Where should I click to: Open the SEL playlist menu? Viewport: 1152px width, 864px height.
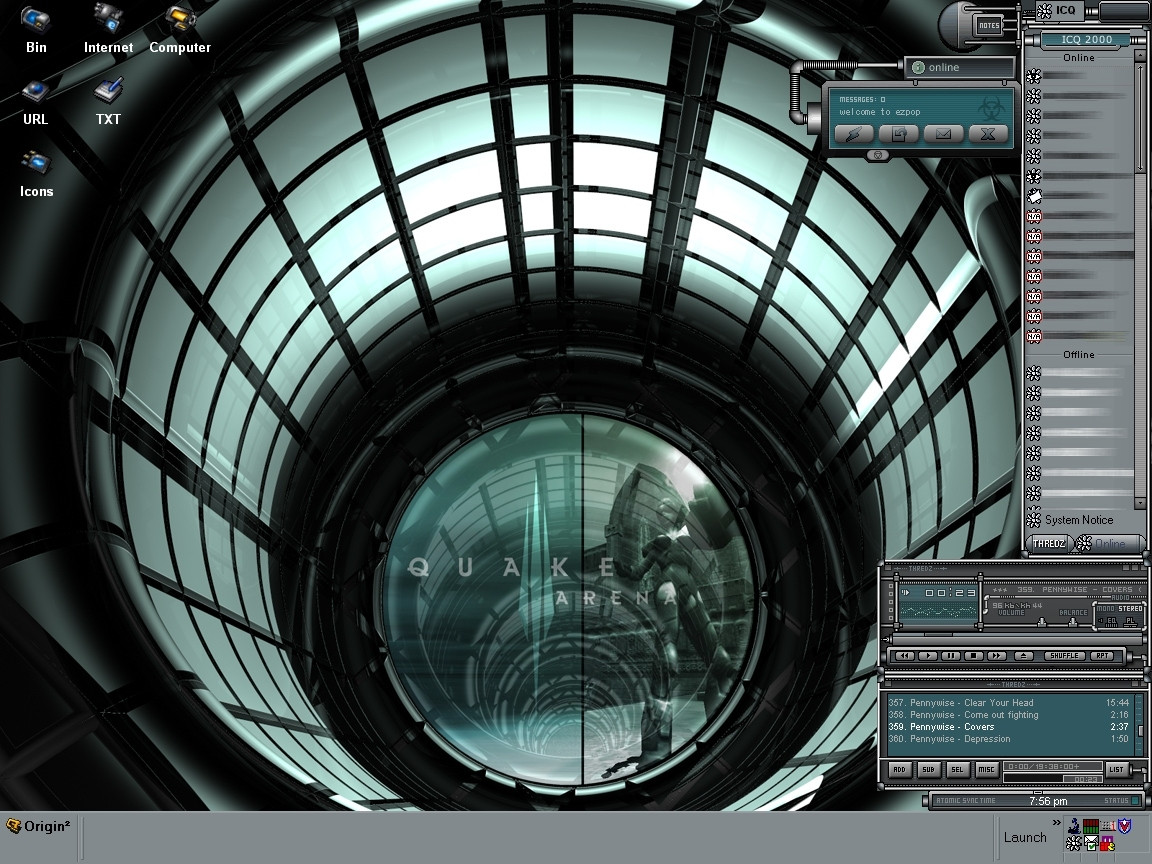(958, 770)
